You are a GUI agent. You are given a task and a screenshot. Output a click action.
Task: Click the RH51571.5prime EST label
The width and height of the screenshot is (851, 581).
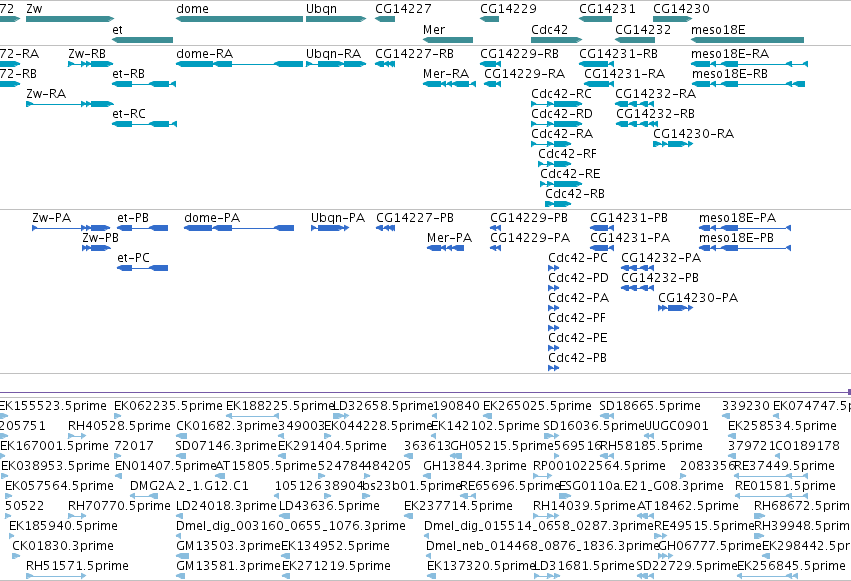(x=77, y=566)
